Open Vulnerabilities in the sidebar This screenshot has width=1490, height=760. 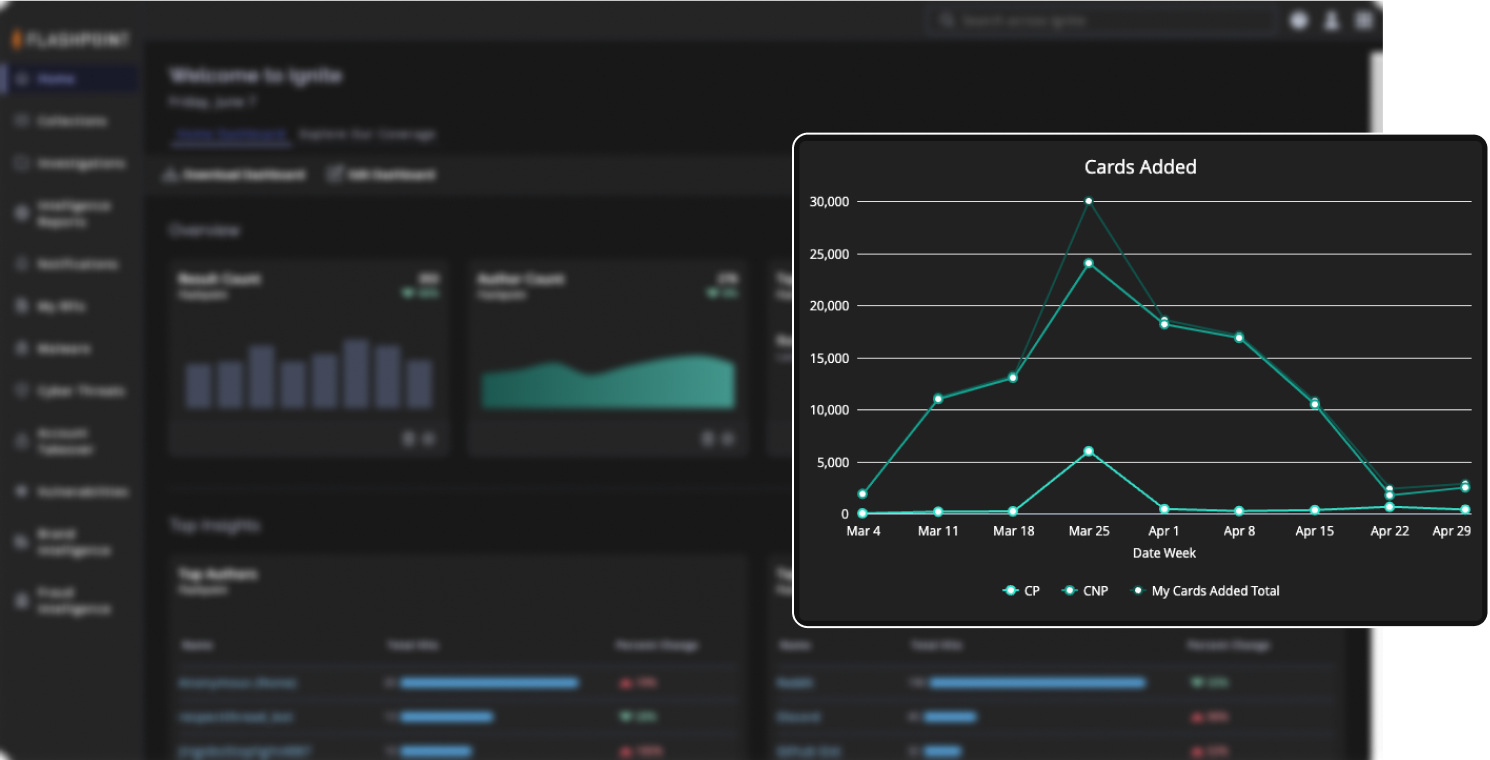click(70, 492)
